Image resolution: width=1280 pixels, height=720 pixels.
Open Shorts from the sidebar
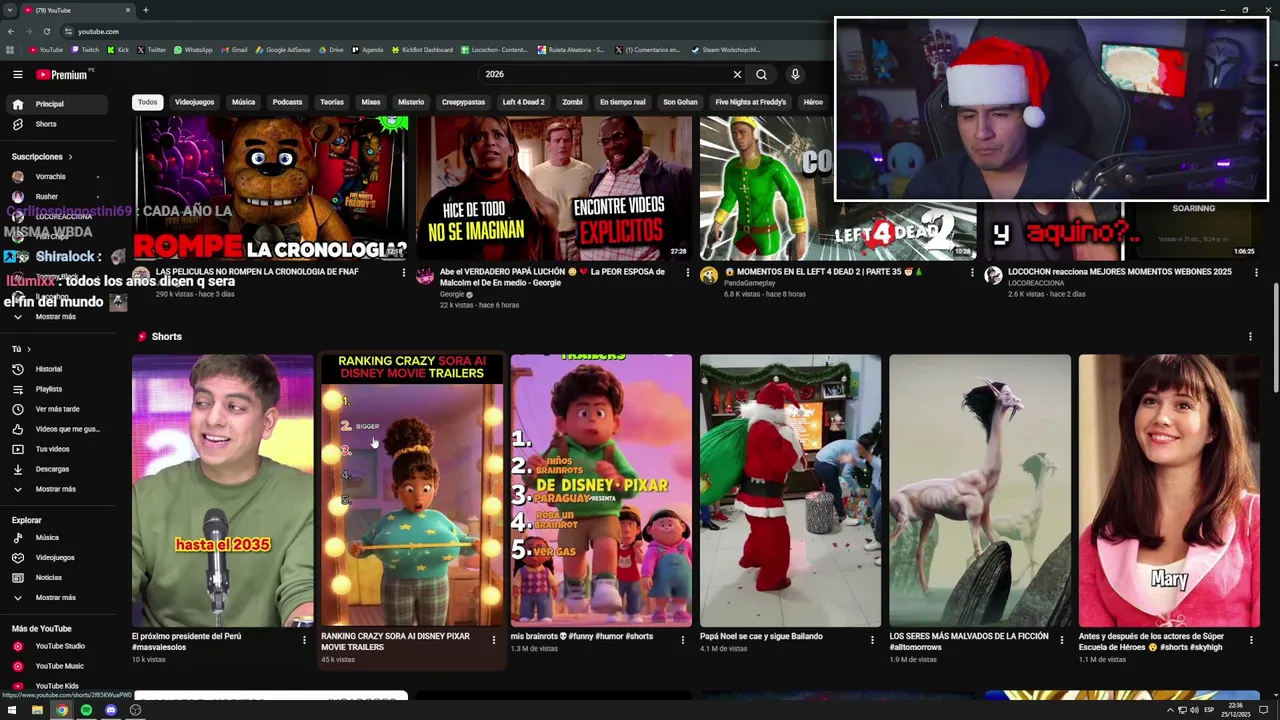click(60, 124)
